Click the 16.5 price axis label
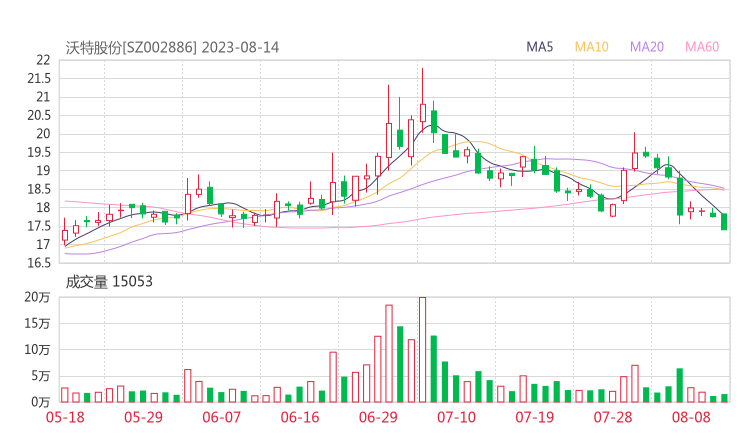The image size is (740, 440). [x=39, y=263]
